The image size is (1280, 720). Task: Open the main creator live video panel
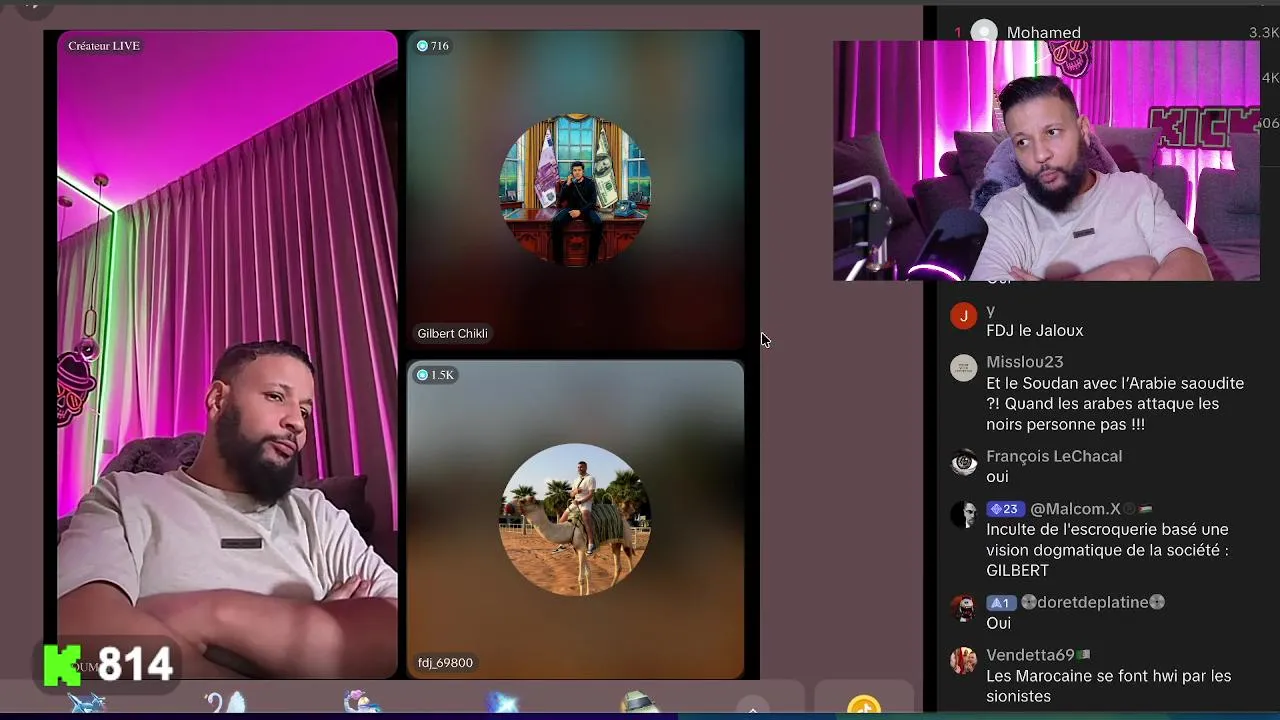[227, 355]
